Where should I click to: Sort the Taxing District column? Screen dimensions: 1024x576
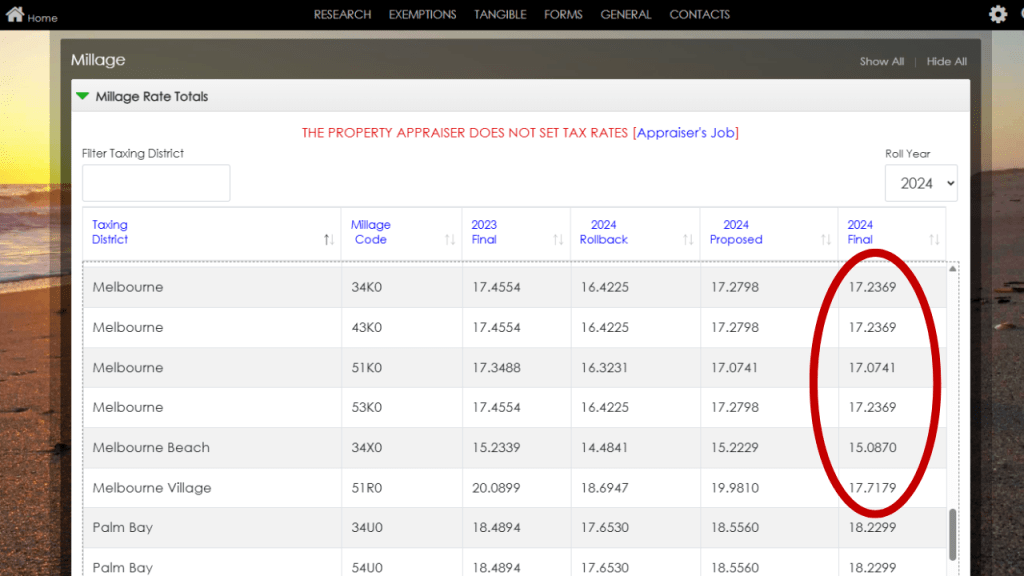[x=327, y=239]
